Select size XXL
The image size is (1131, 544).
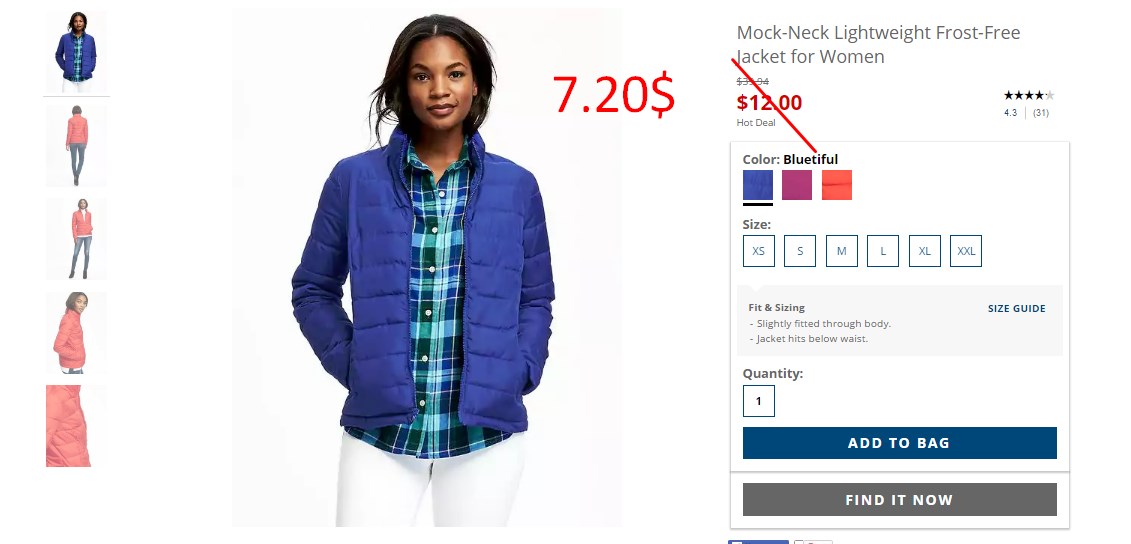tap(966, 251)
